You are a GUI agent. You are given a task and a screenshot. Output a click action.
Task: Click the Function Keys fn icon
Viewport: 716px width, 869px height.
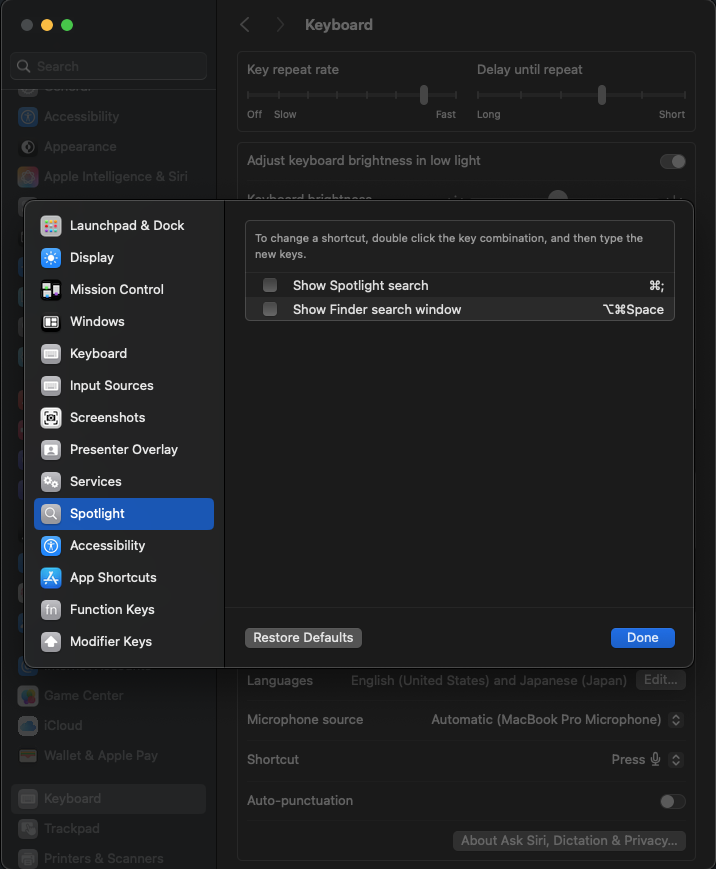[x=51, y=610]
